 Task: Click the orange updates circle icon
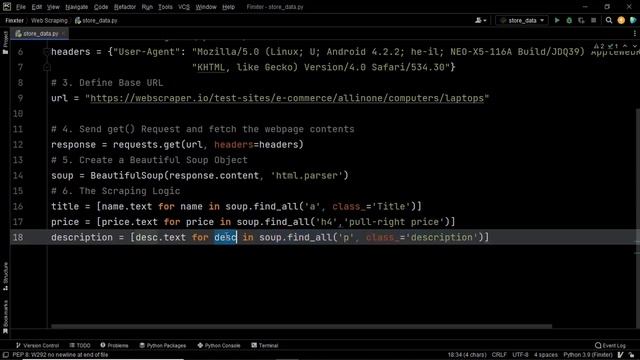[621, 20]
